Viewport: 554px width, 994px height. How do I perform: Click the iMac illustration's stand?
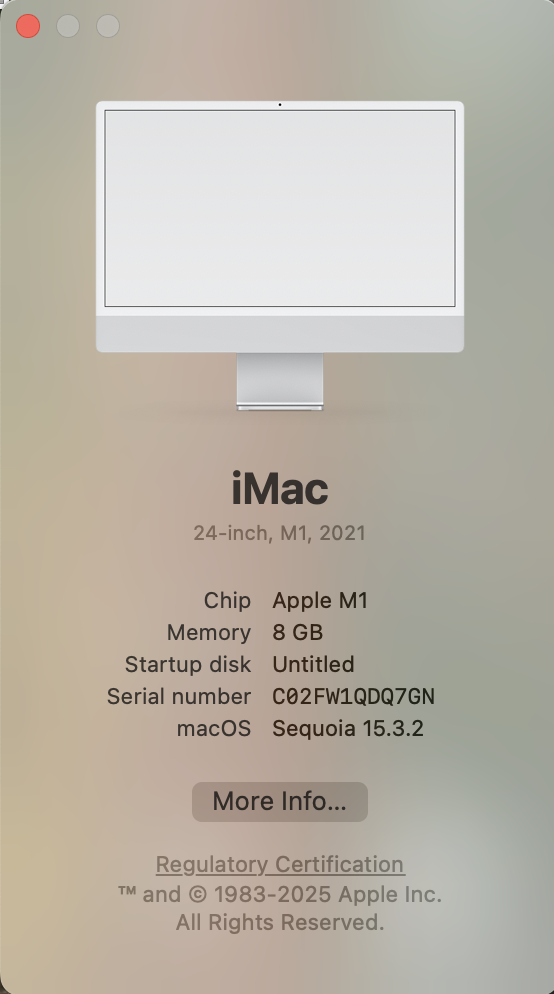coord(280,382)
